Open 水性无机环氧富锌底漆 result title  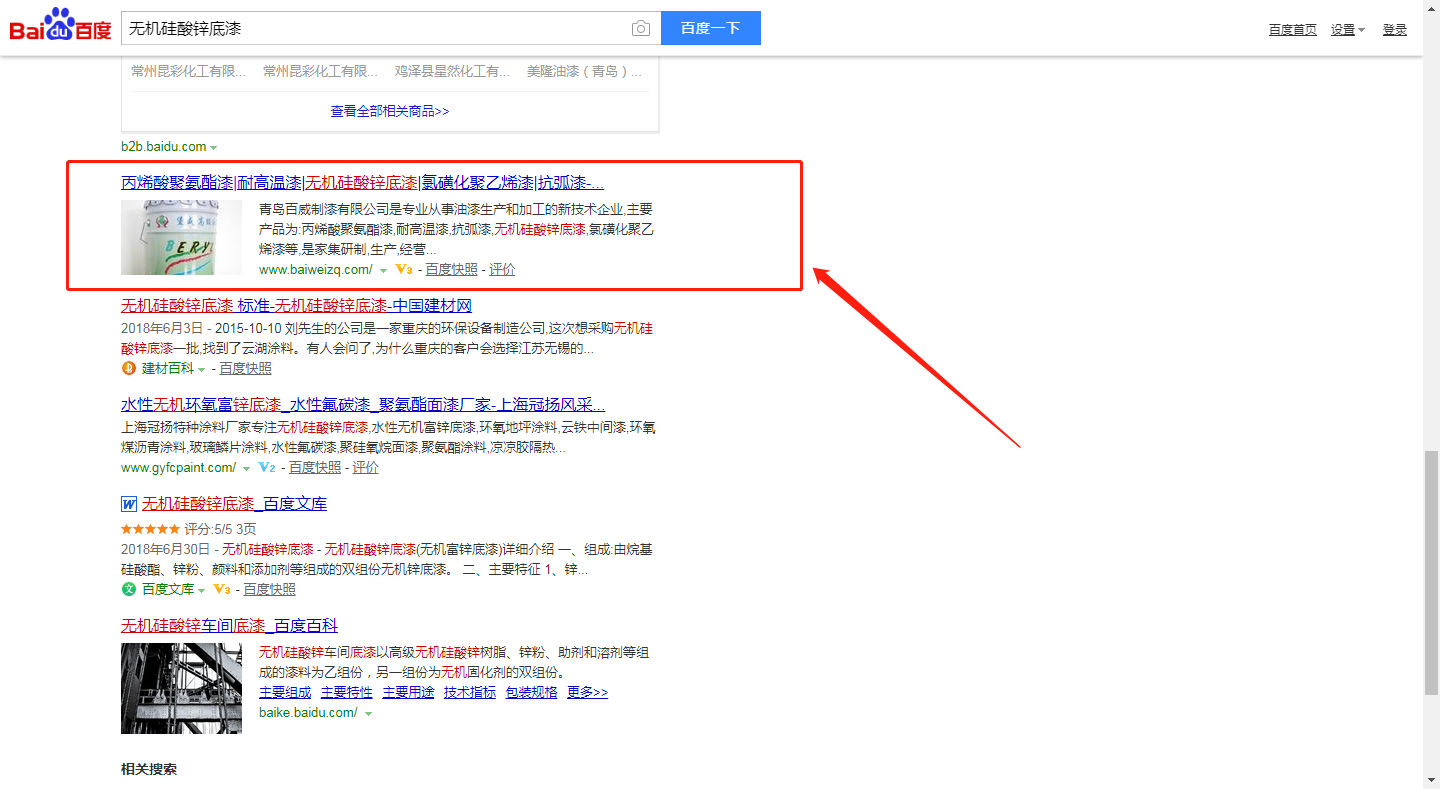[363, 404]
